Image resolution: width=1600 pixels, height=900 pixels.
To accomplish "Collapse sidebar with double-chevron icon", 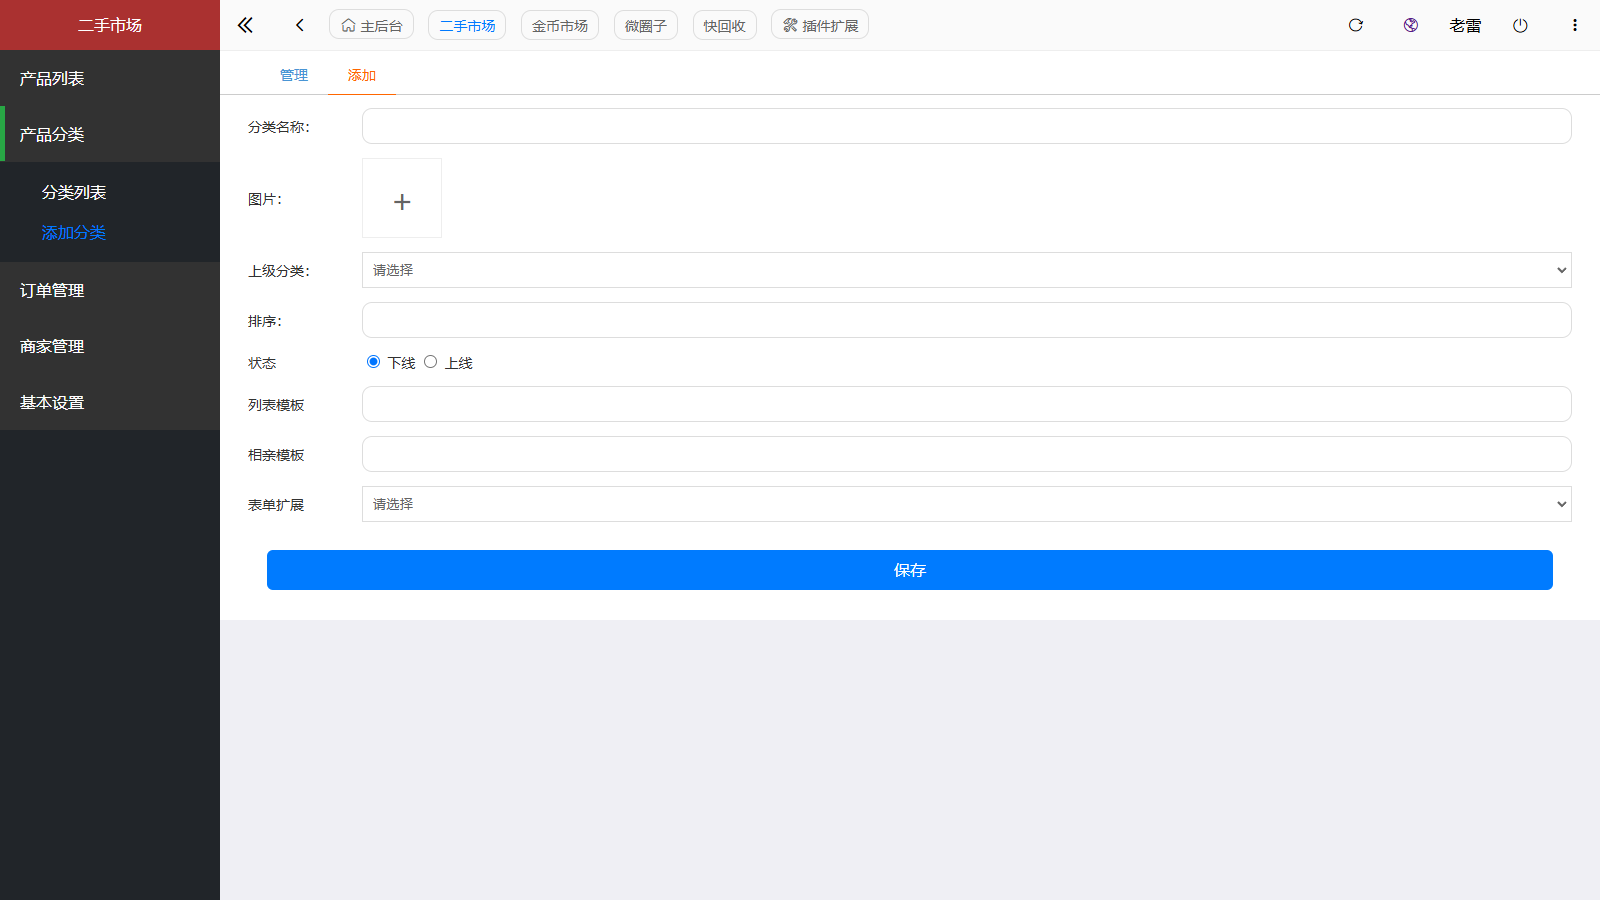I will (245, 25).
